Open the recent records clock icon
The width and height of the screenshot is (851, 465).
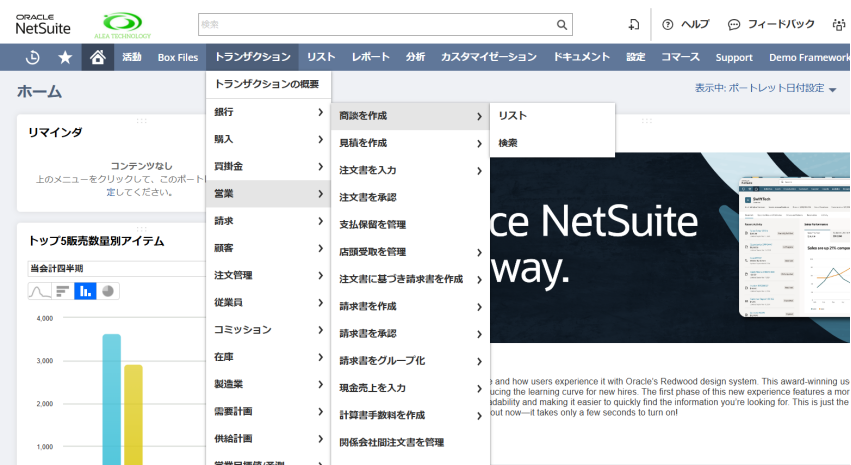tap(33, 57)
